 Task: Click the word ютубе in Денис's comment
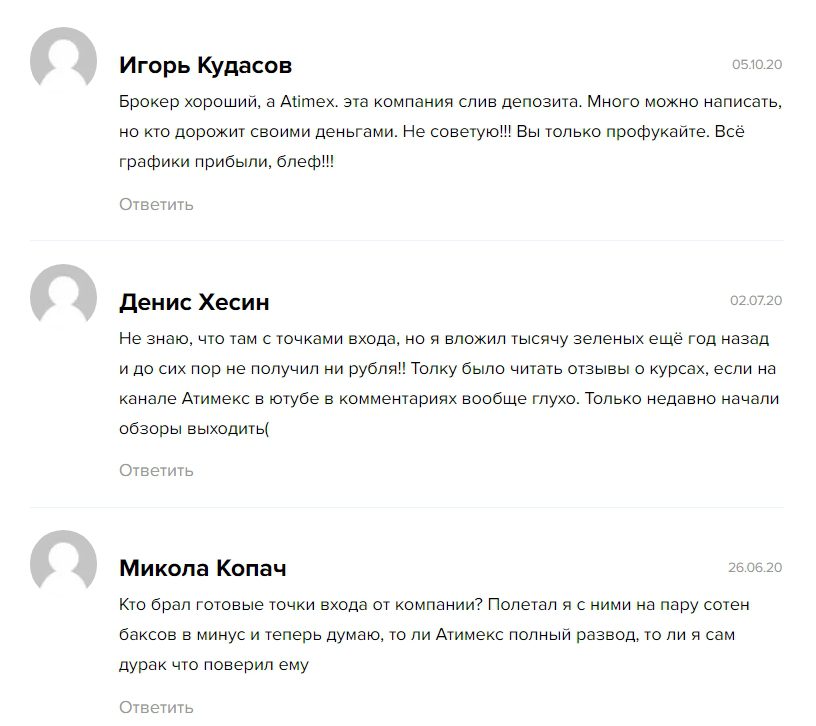coord(290,398)
